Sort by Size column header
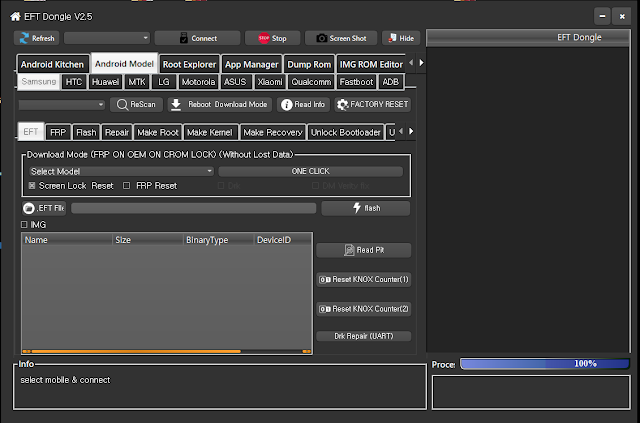Image resolution: width=640 pixels, height=423 pixels. point(148,240)
